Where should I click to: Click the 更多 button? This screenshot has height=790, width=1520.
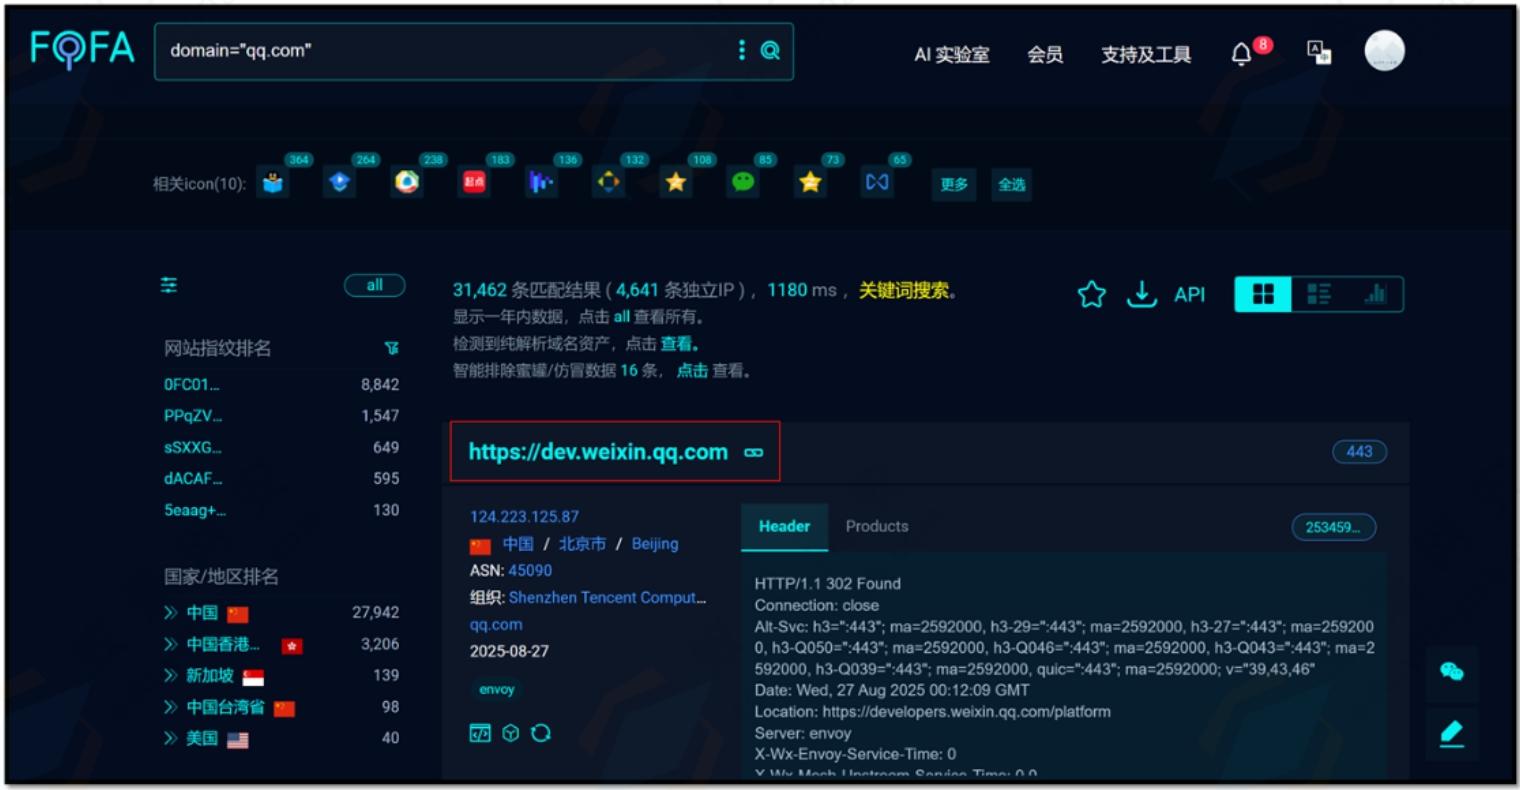[954, 184]
